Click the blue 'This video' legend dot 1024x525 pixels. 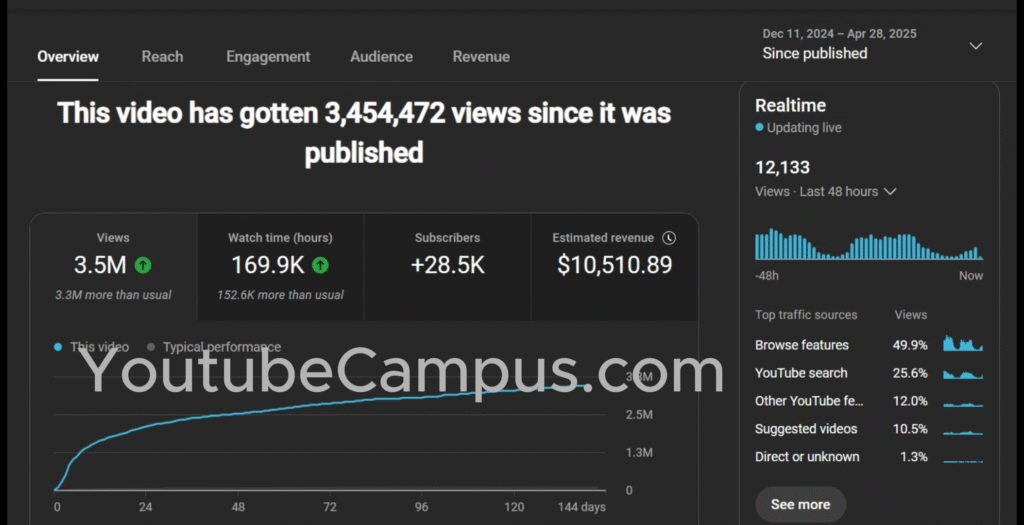[58, 347]
